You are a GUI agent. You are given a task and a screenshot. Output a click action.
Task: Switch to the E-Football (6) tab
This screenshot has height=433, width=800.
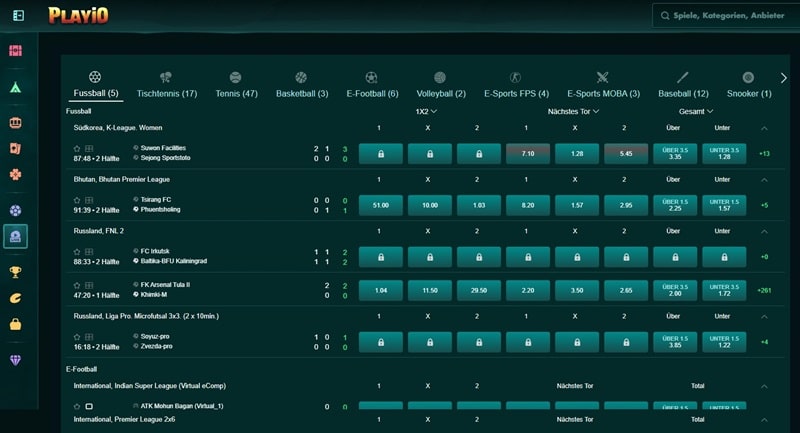click(x=372, y=85)
